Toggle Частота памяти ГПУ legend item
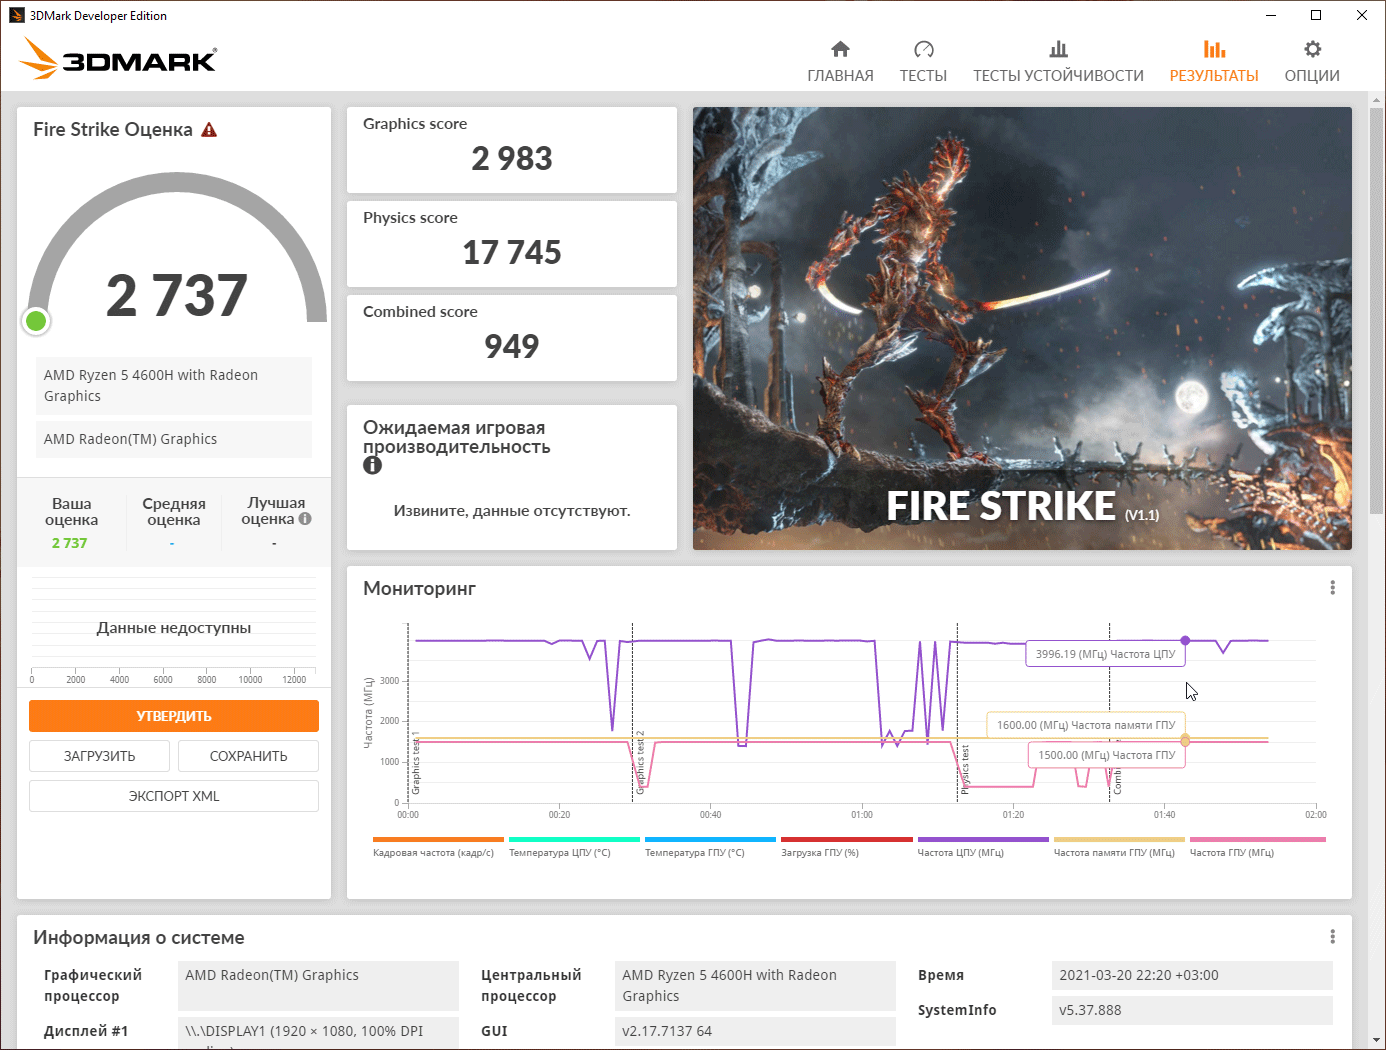Image resolution: width=1386 pixels, height=1050 pixels. 1119,847
